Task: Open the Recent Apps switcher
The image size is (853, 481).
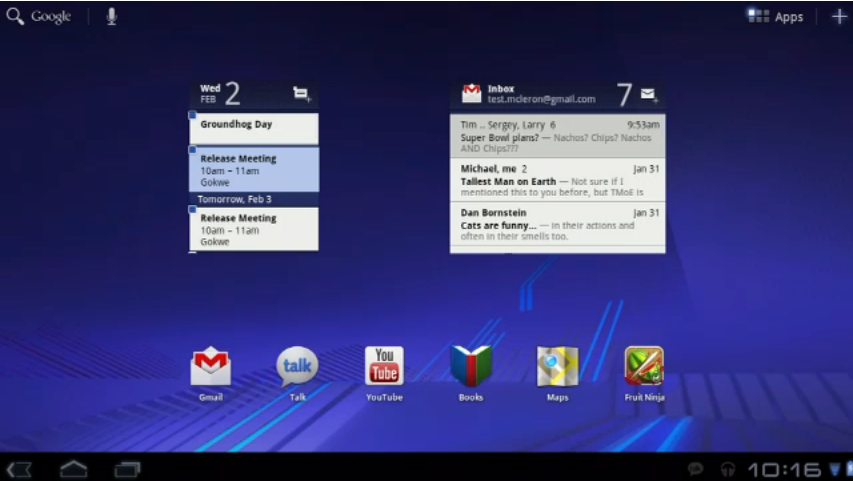Action: 127,468
